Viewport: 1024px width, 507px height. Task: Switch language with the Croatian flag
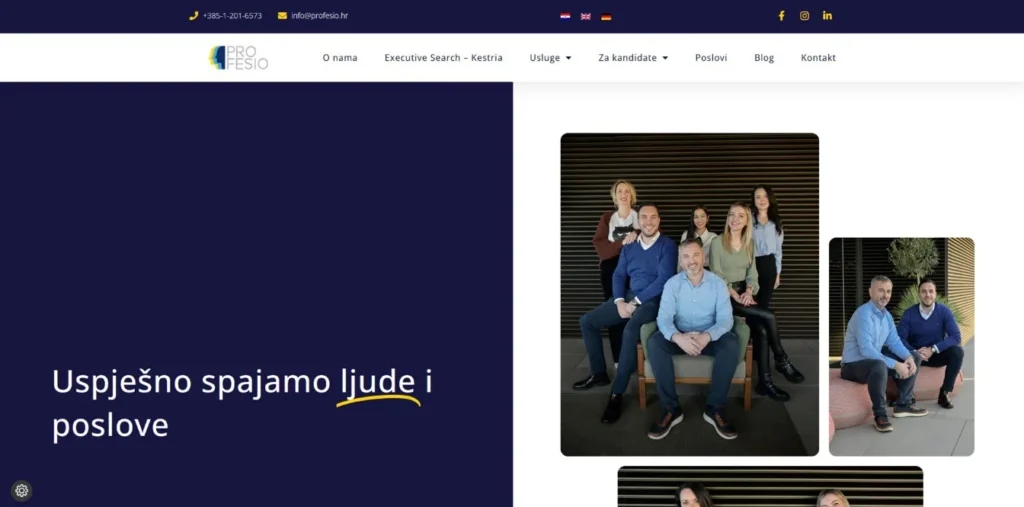(565, 16)
